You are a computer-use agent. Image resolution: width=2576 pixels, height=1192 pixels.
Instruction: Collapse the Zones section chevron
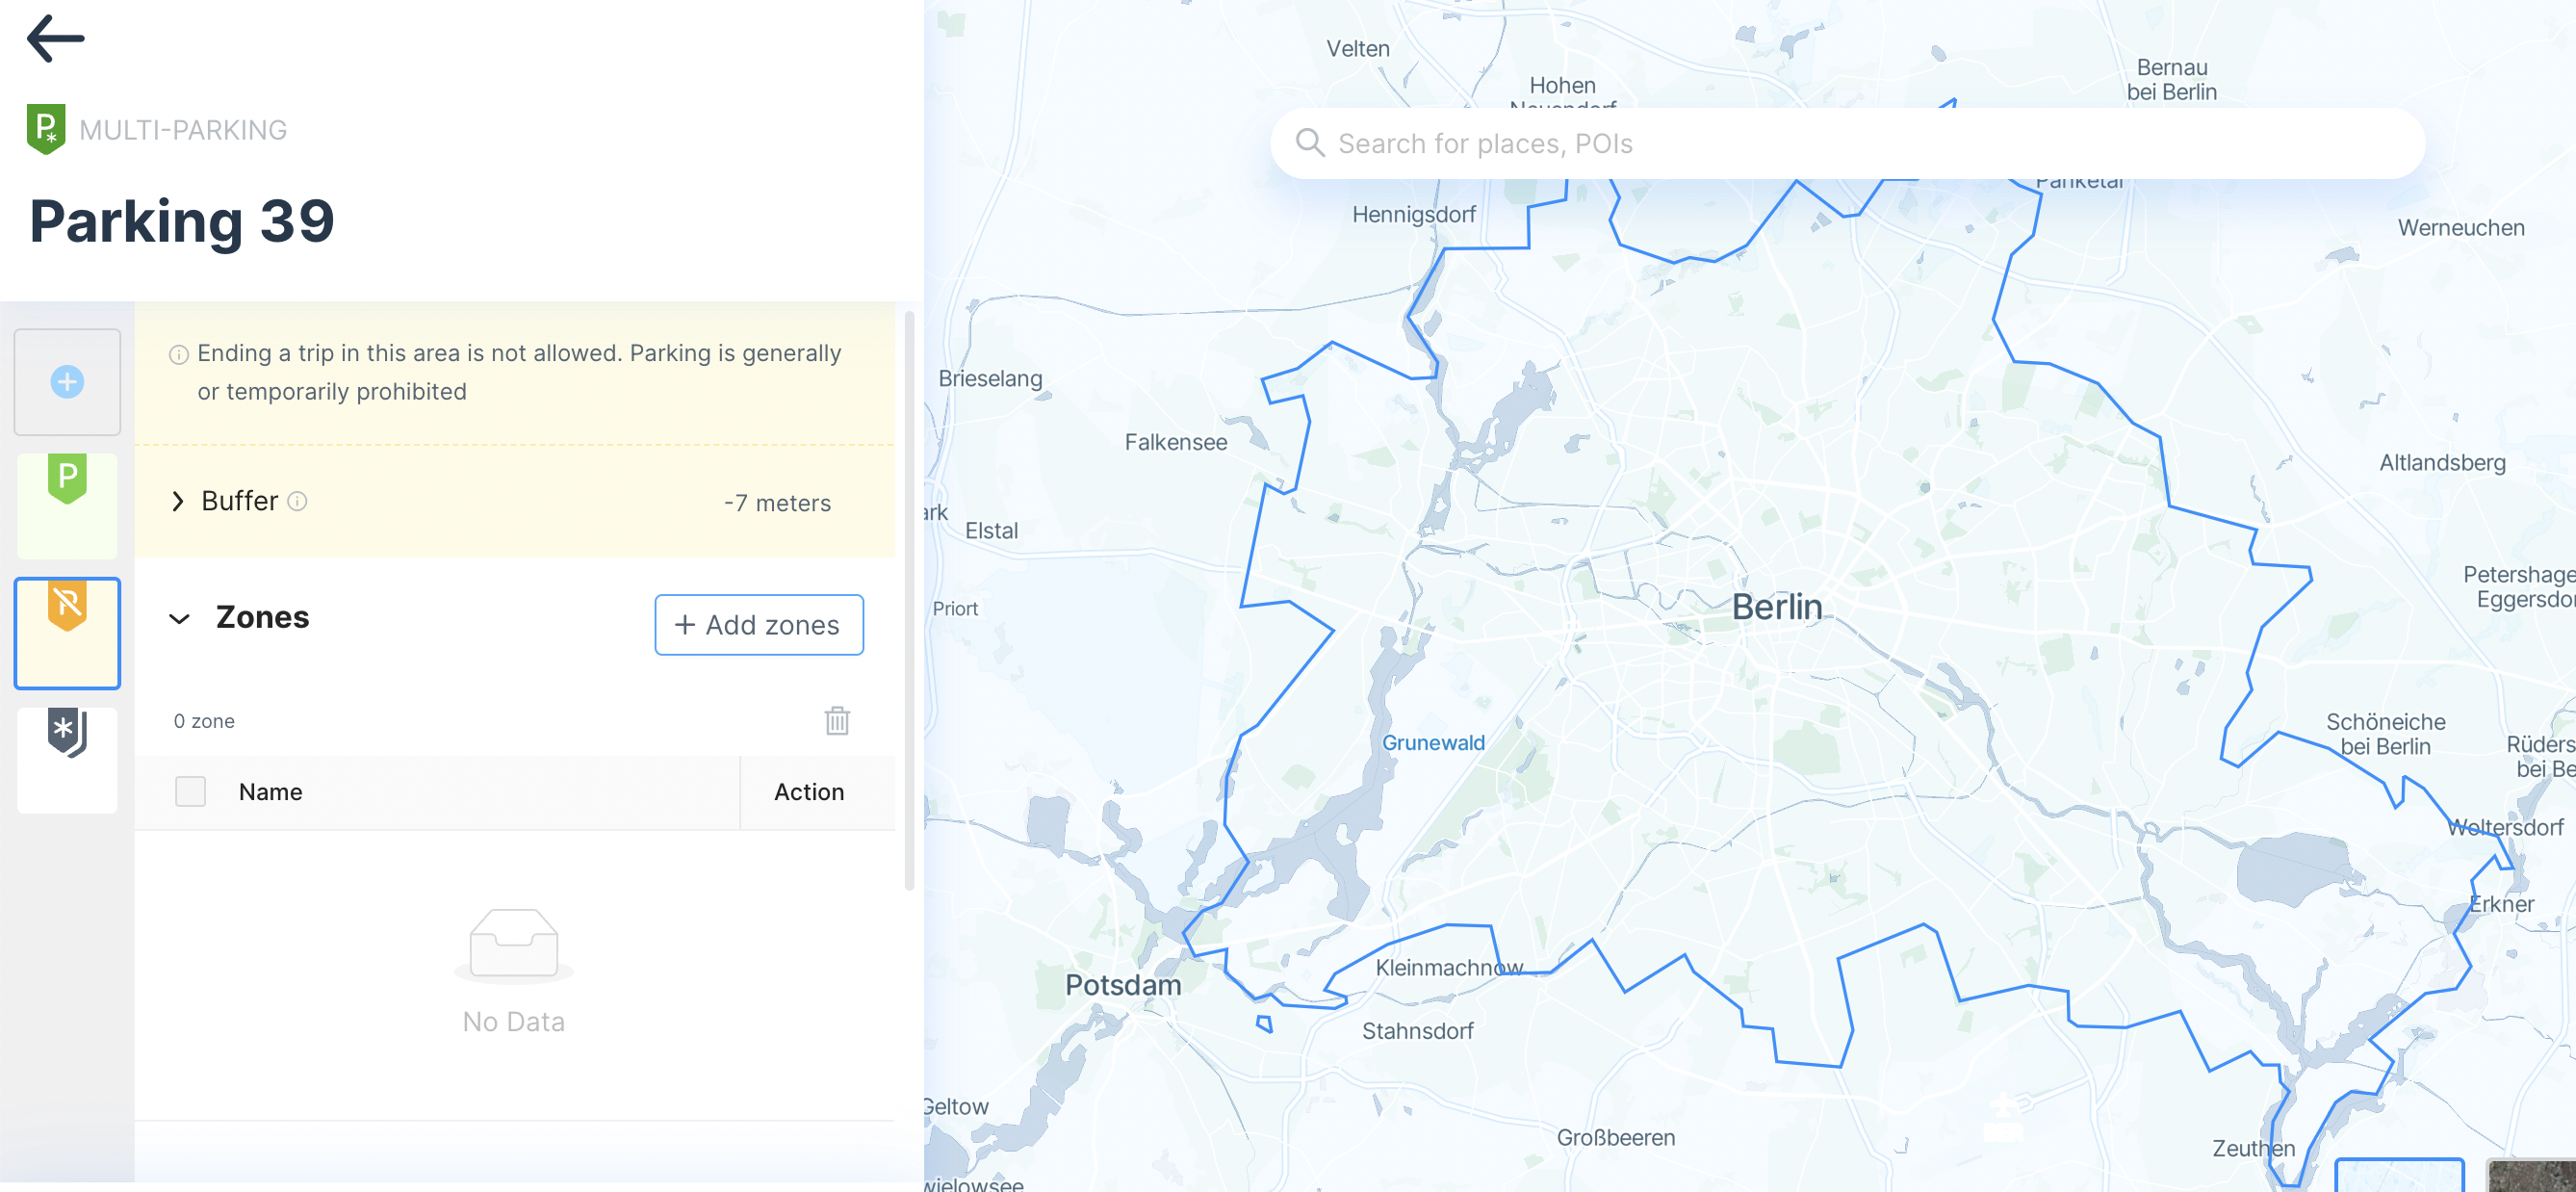pyautogui.click(x=179, y=618)
